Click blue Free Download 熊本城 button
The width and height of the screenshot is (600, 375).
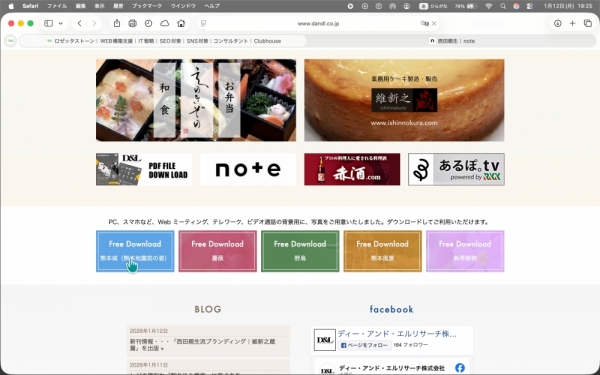(135, 251)
